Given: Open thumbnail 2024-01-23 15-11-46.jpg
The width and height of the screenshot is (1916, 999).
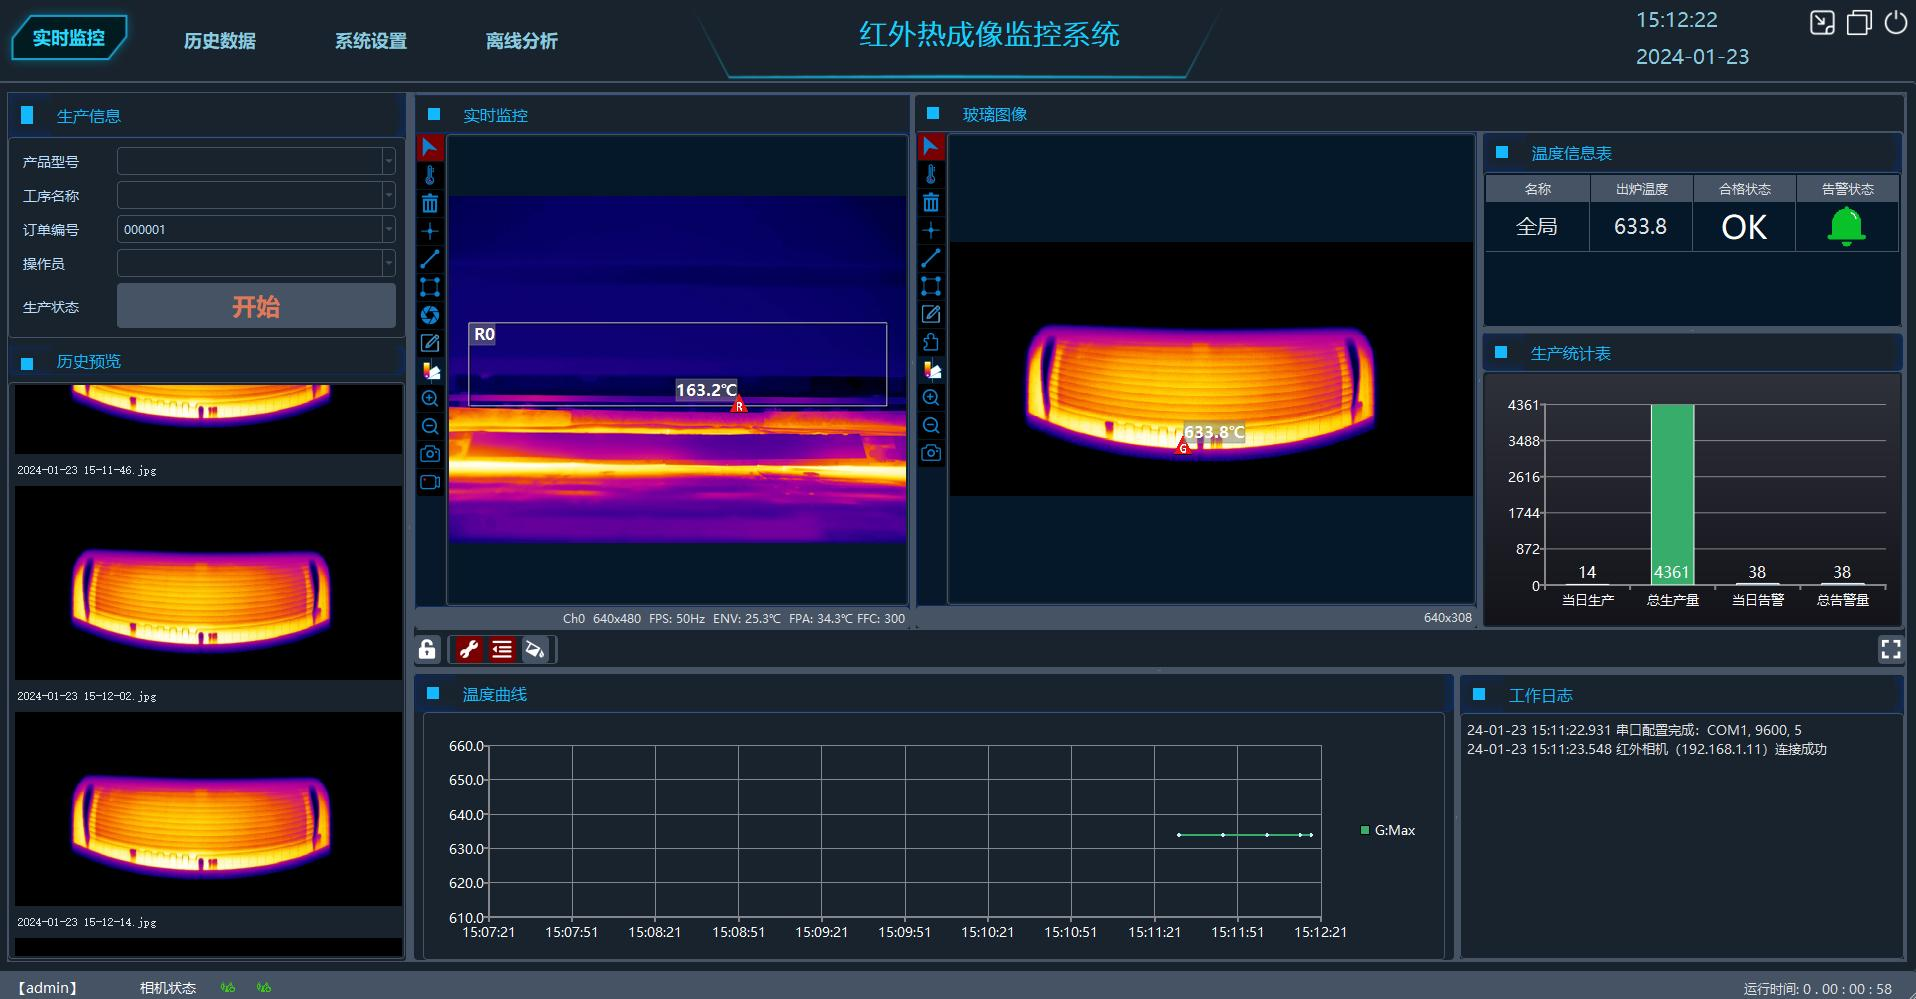Looking at the screenshot, I should click(x=208, y=420).
